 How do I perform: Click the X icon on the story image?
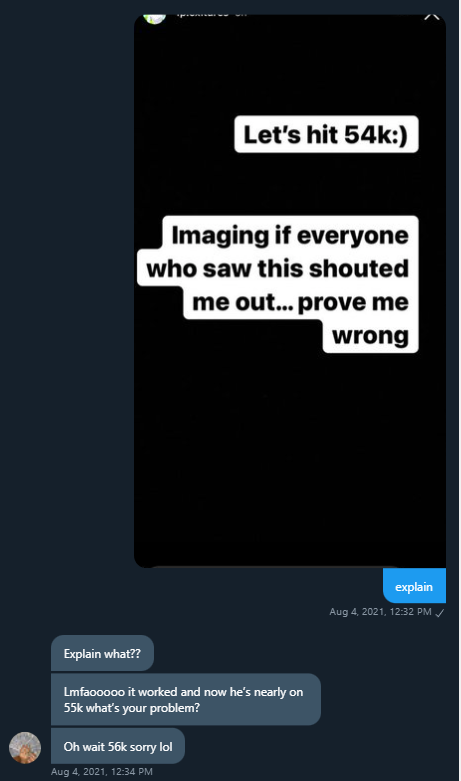(x=432, y=16)
